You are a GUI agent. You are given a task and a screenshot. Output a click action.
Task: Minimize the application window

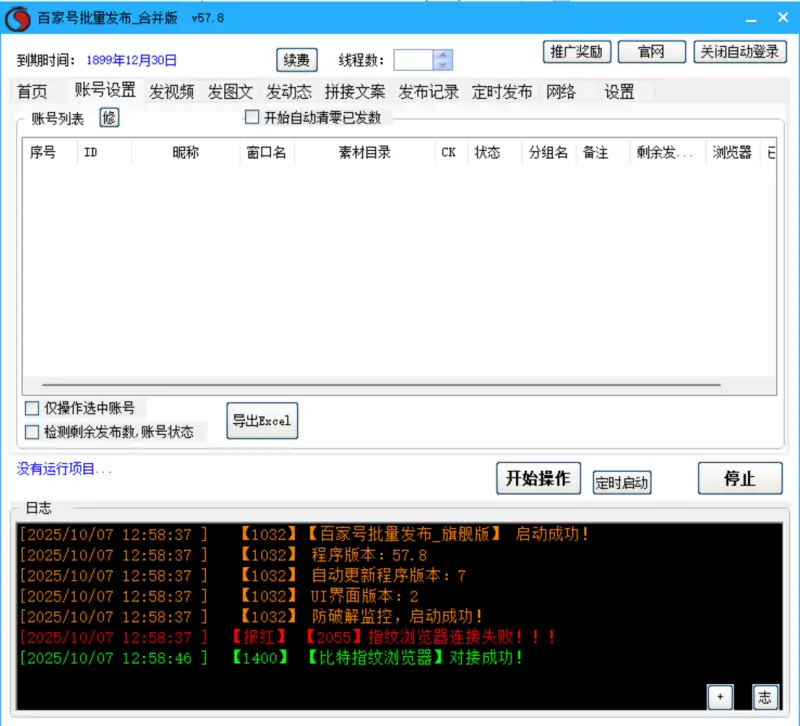[x=754, y=18]
